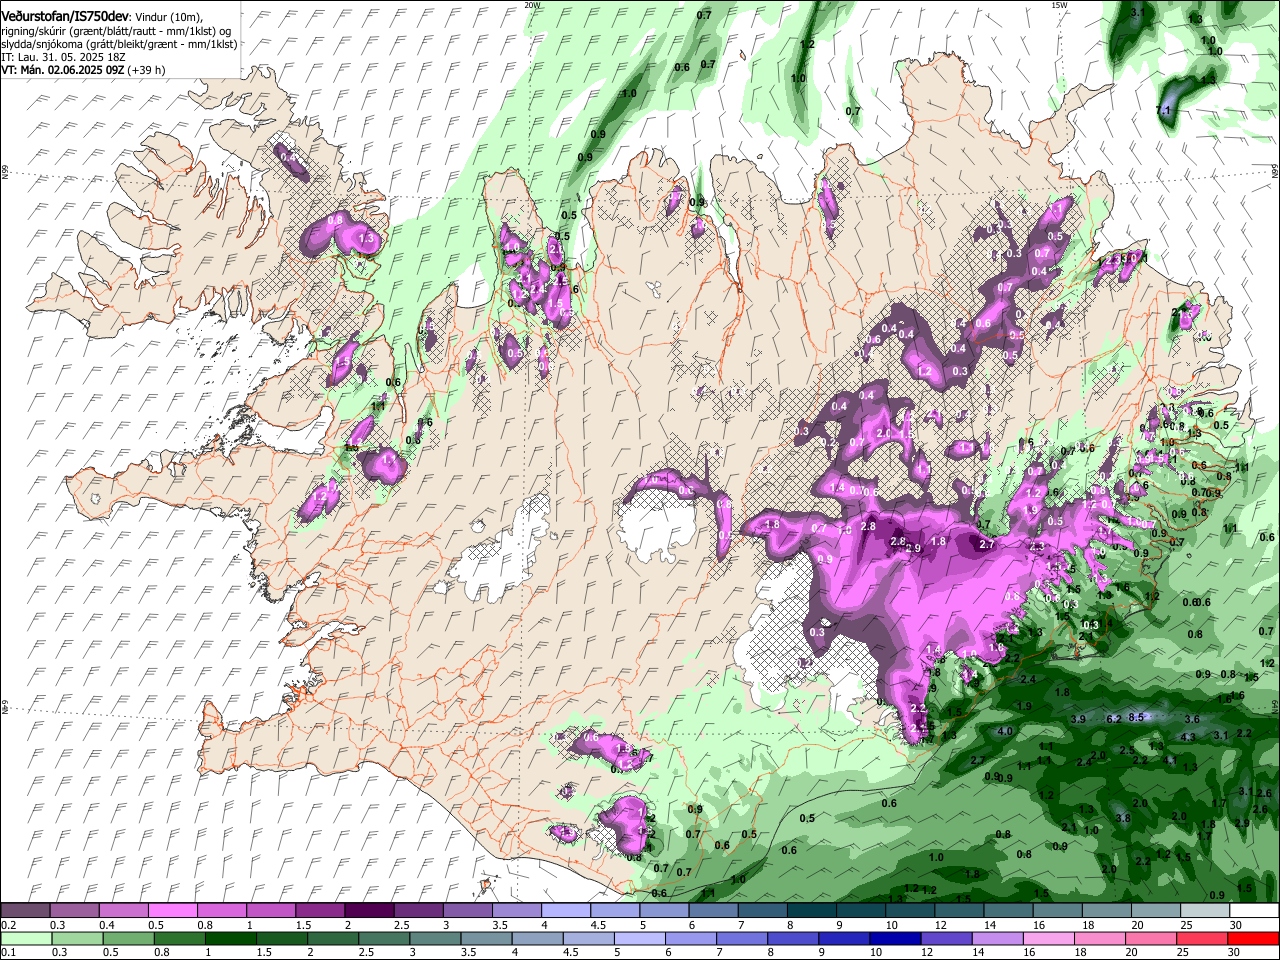
Task: Pick snow-scale swatch between 12 and 14
Action: (x=959, y=911)
